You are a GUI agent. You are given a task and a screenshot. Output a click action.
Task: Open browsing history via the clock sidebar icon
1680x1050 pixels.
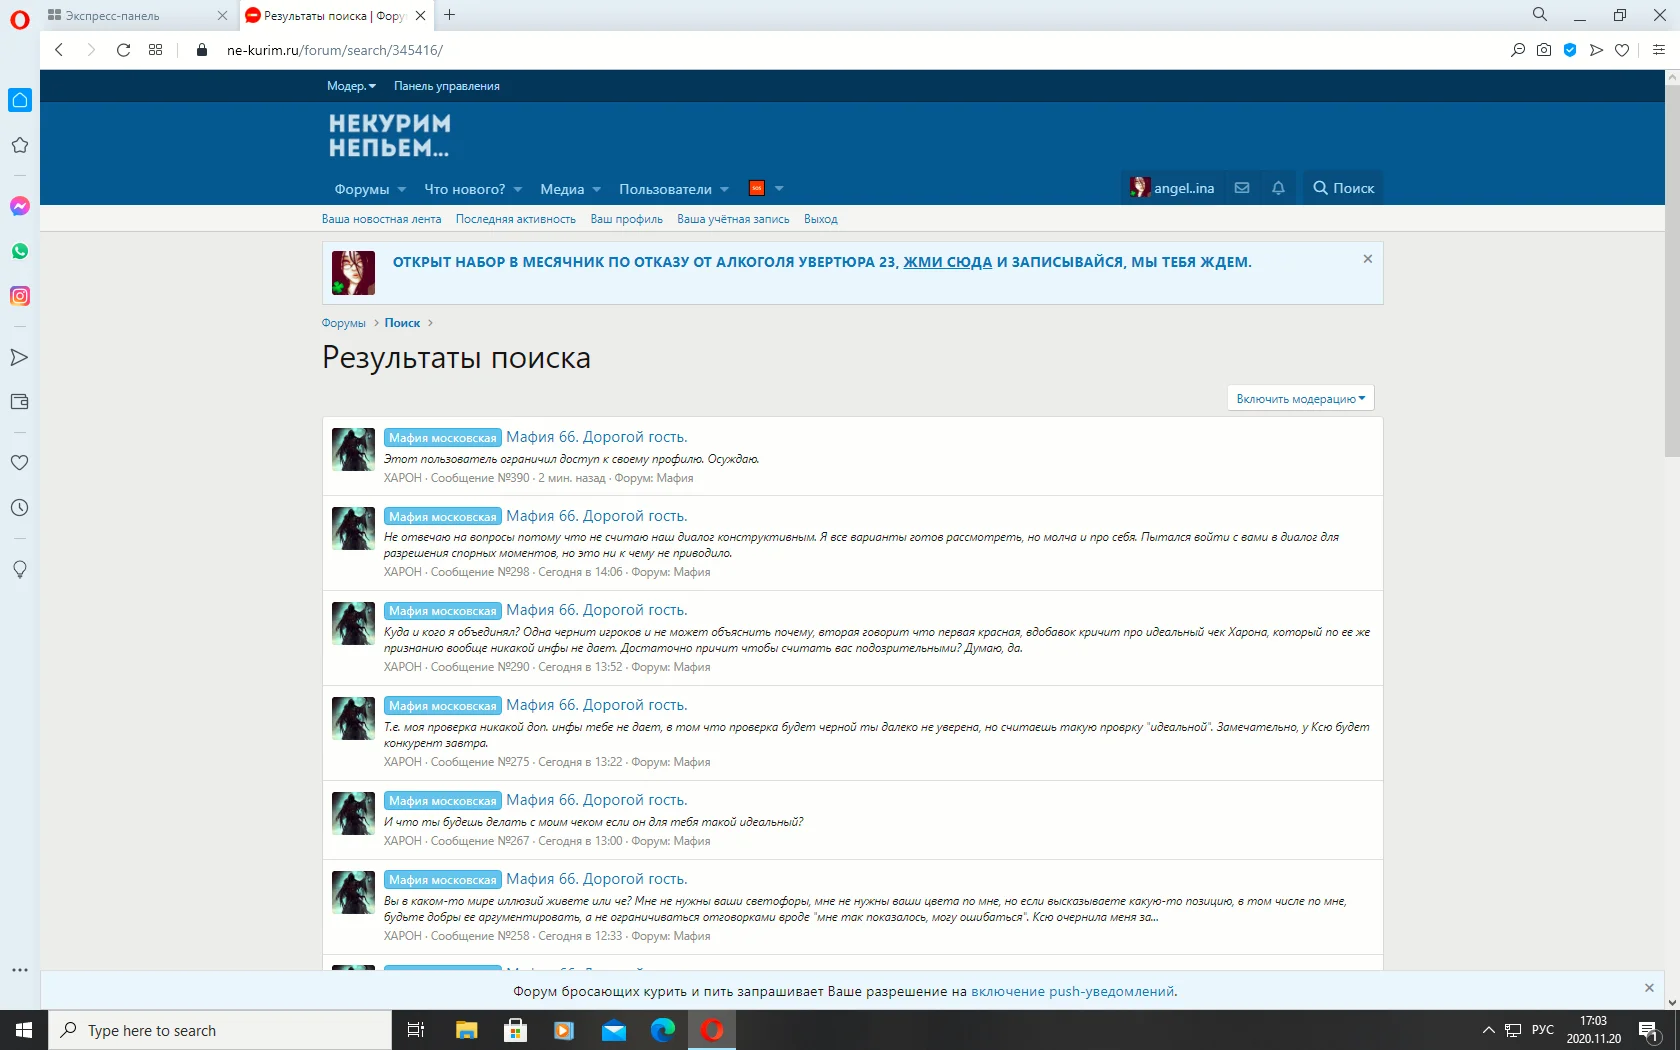click(20, 507)
